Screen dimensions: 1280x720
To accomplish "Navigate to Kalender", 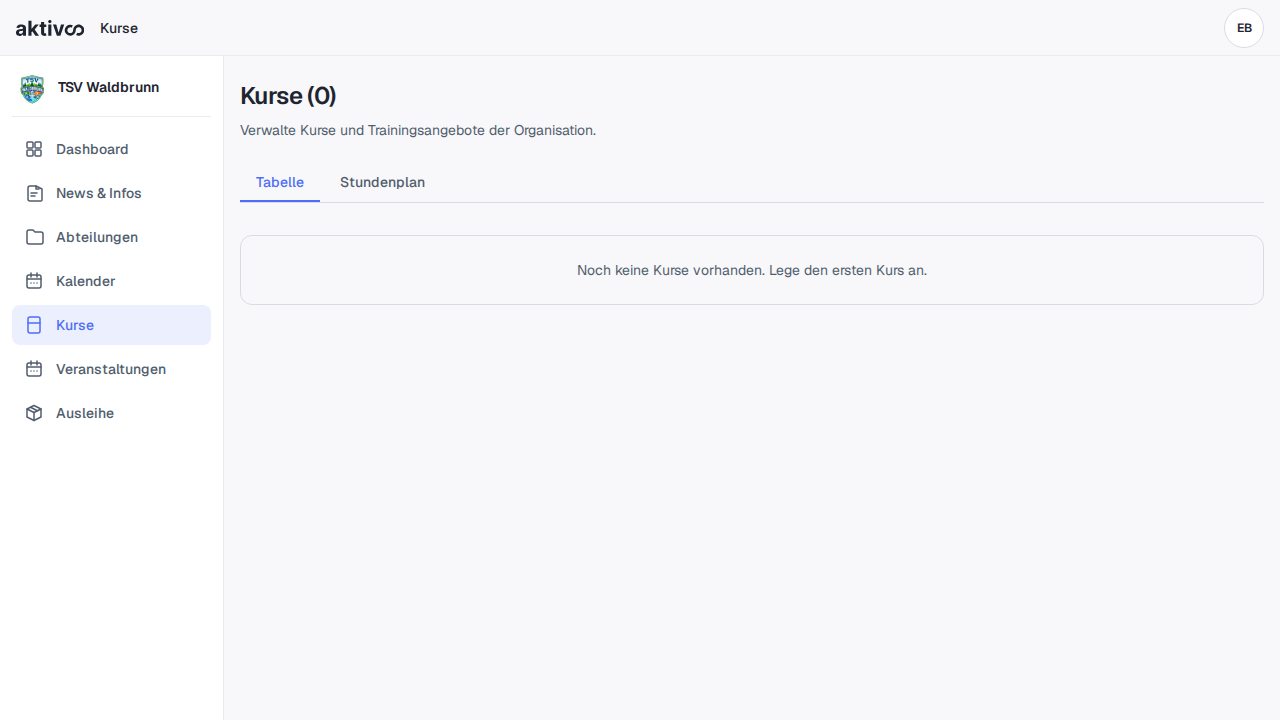I will click(111, 281).
